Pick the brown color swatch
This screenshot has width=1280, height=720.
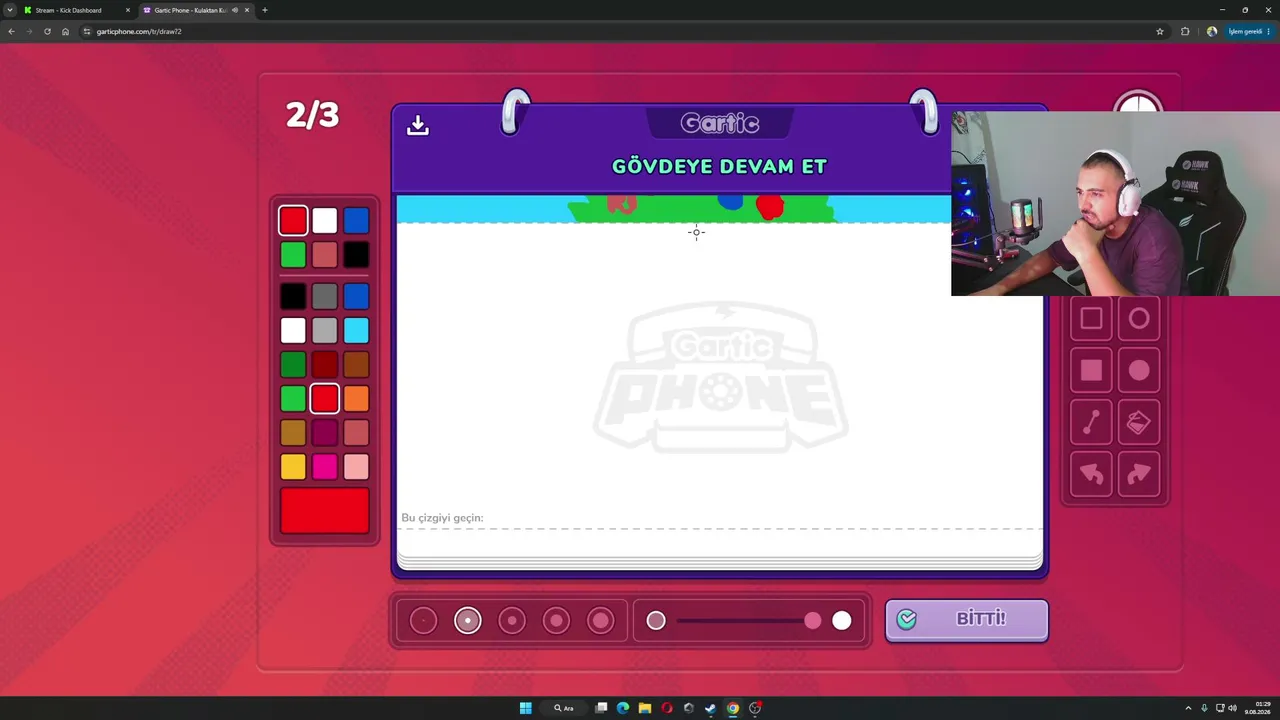point(356,365)
